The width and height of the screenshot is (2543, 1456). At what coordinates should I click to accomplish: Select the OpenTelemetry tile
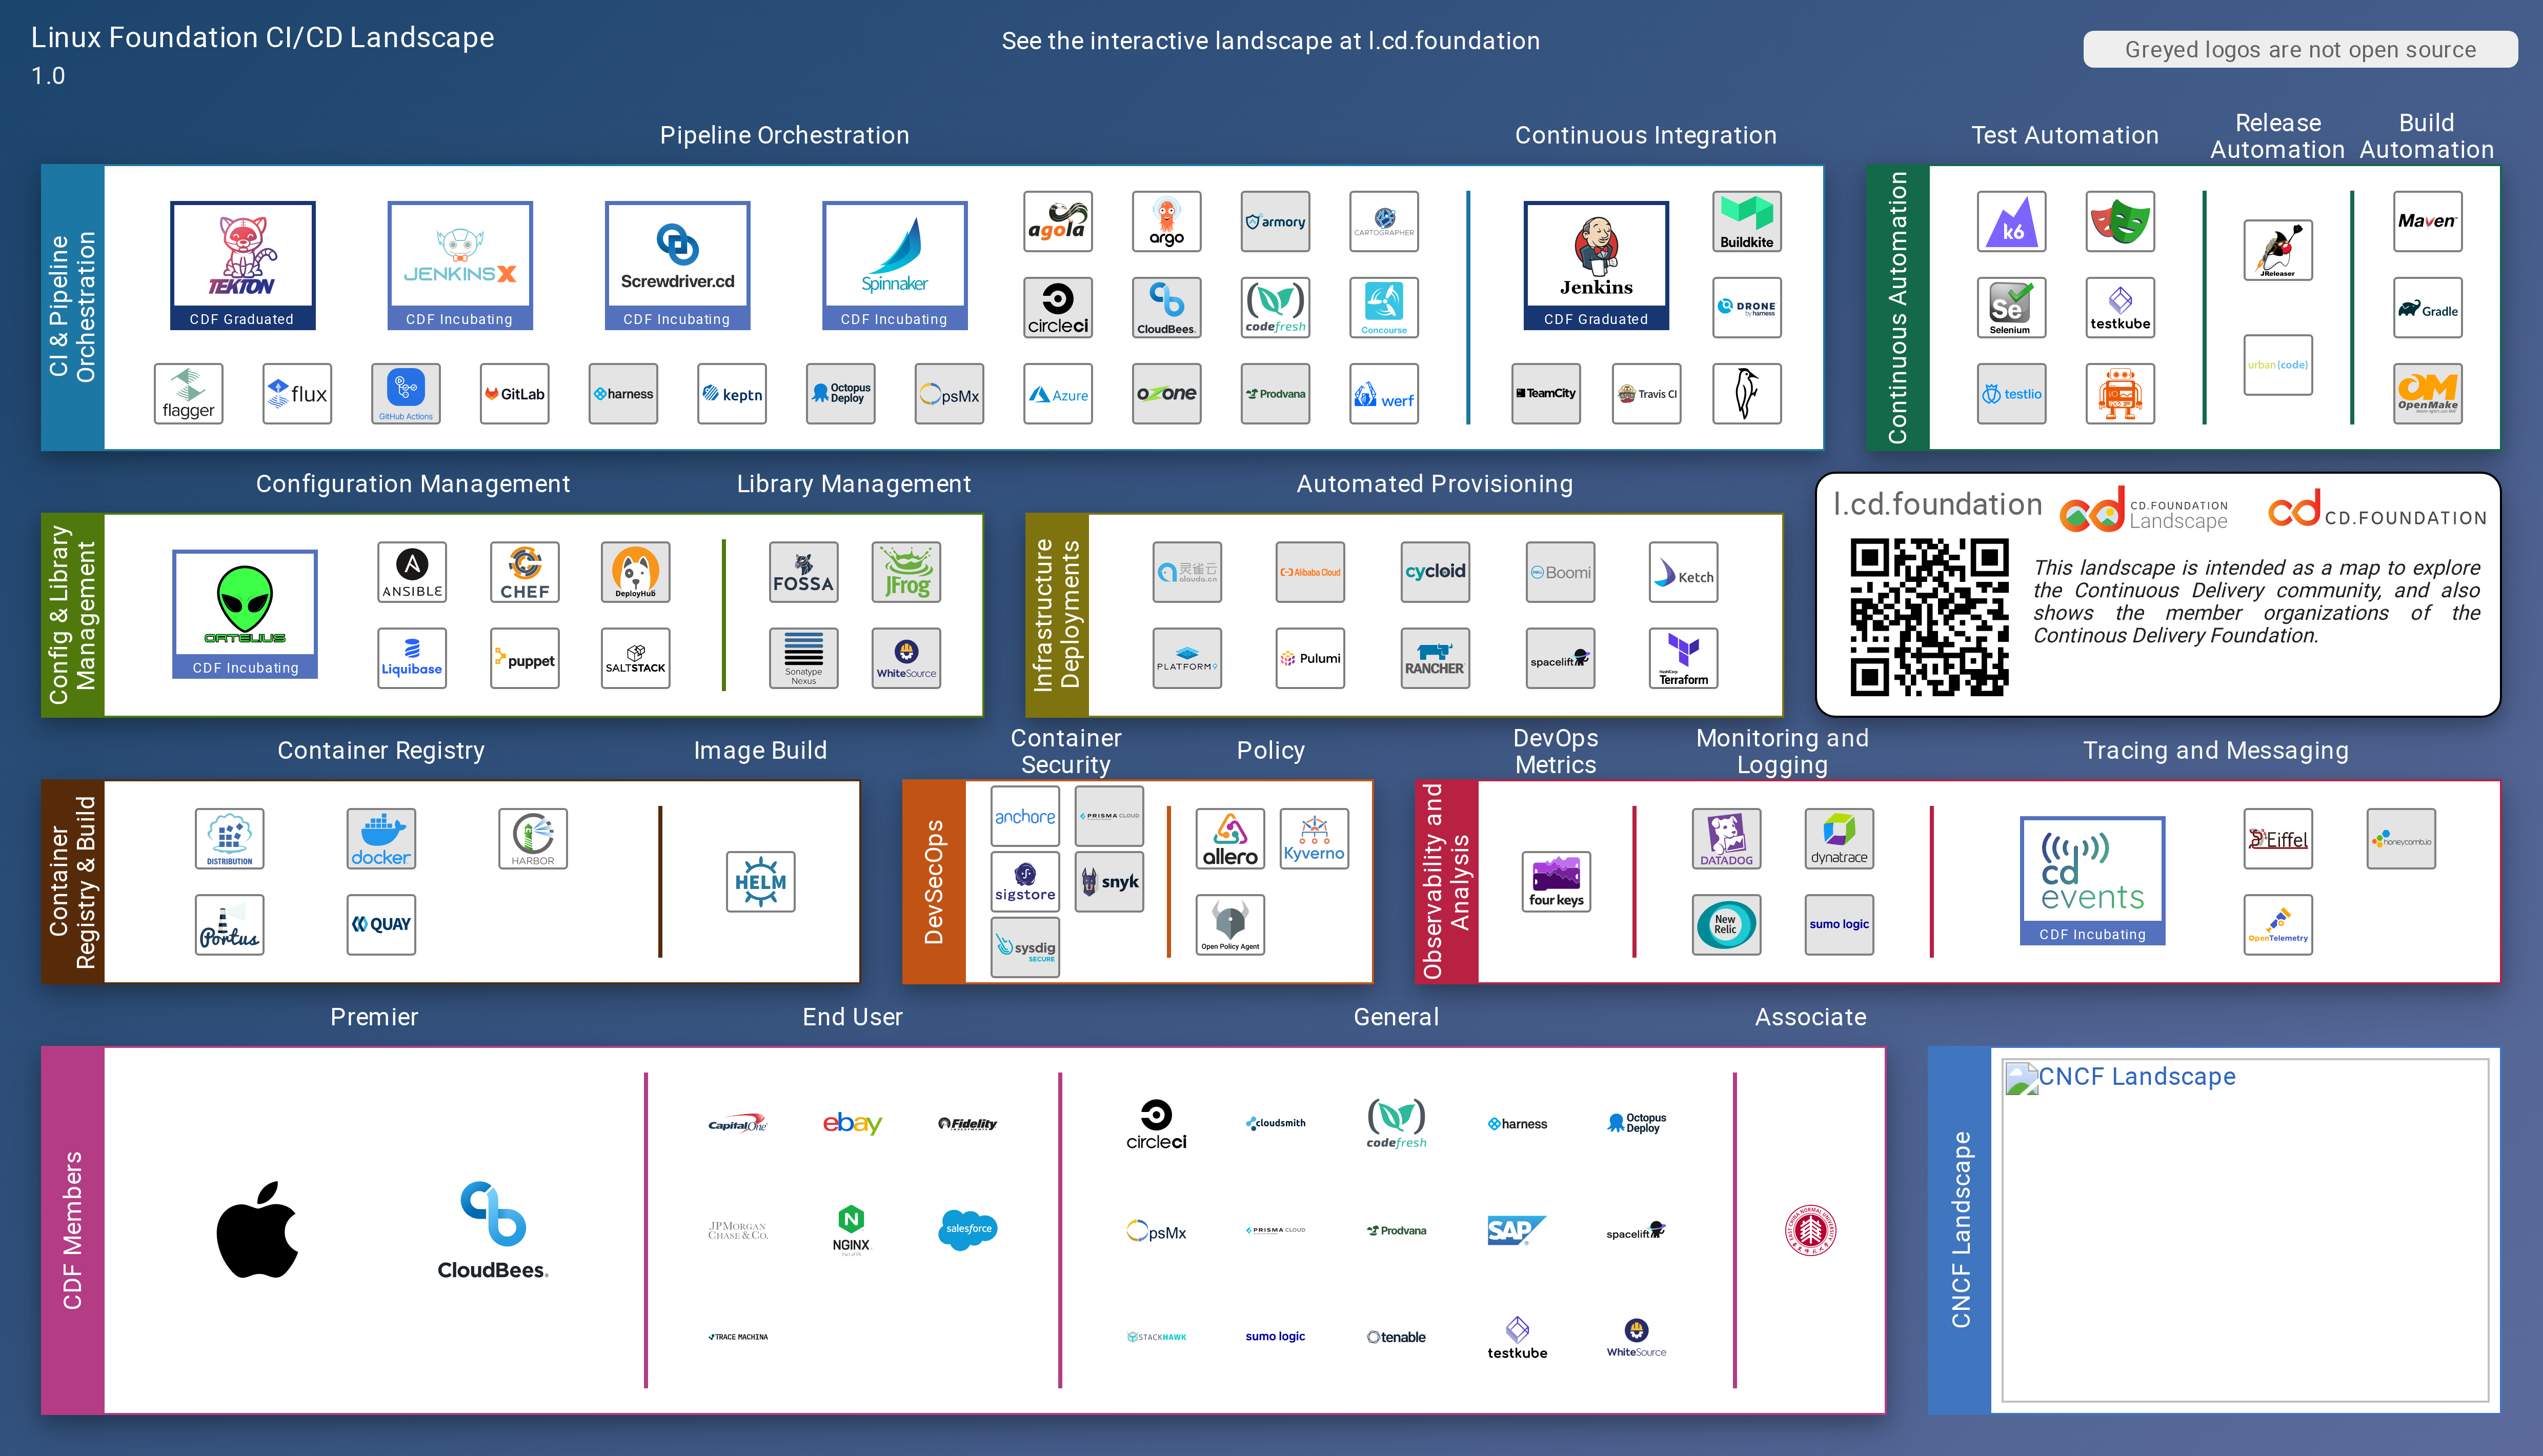point(2278,924)
